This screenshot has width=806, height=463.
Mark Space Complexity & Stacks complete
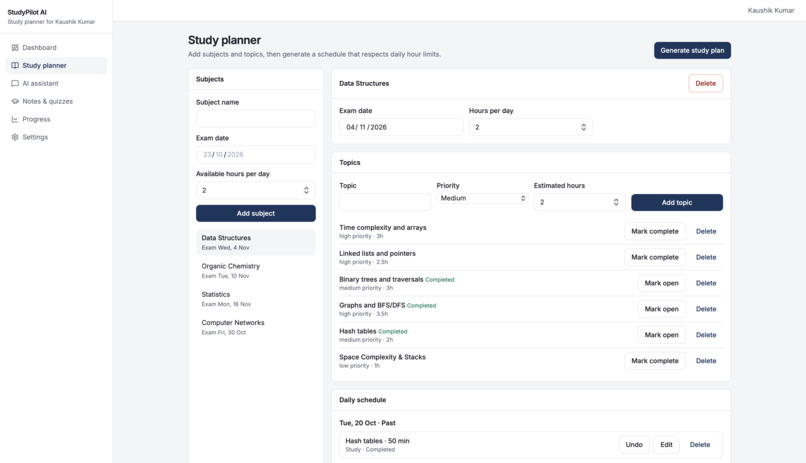click(x=655, y=361)
